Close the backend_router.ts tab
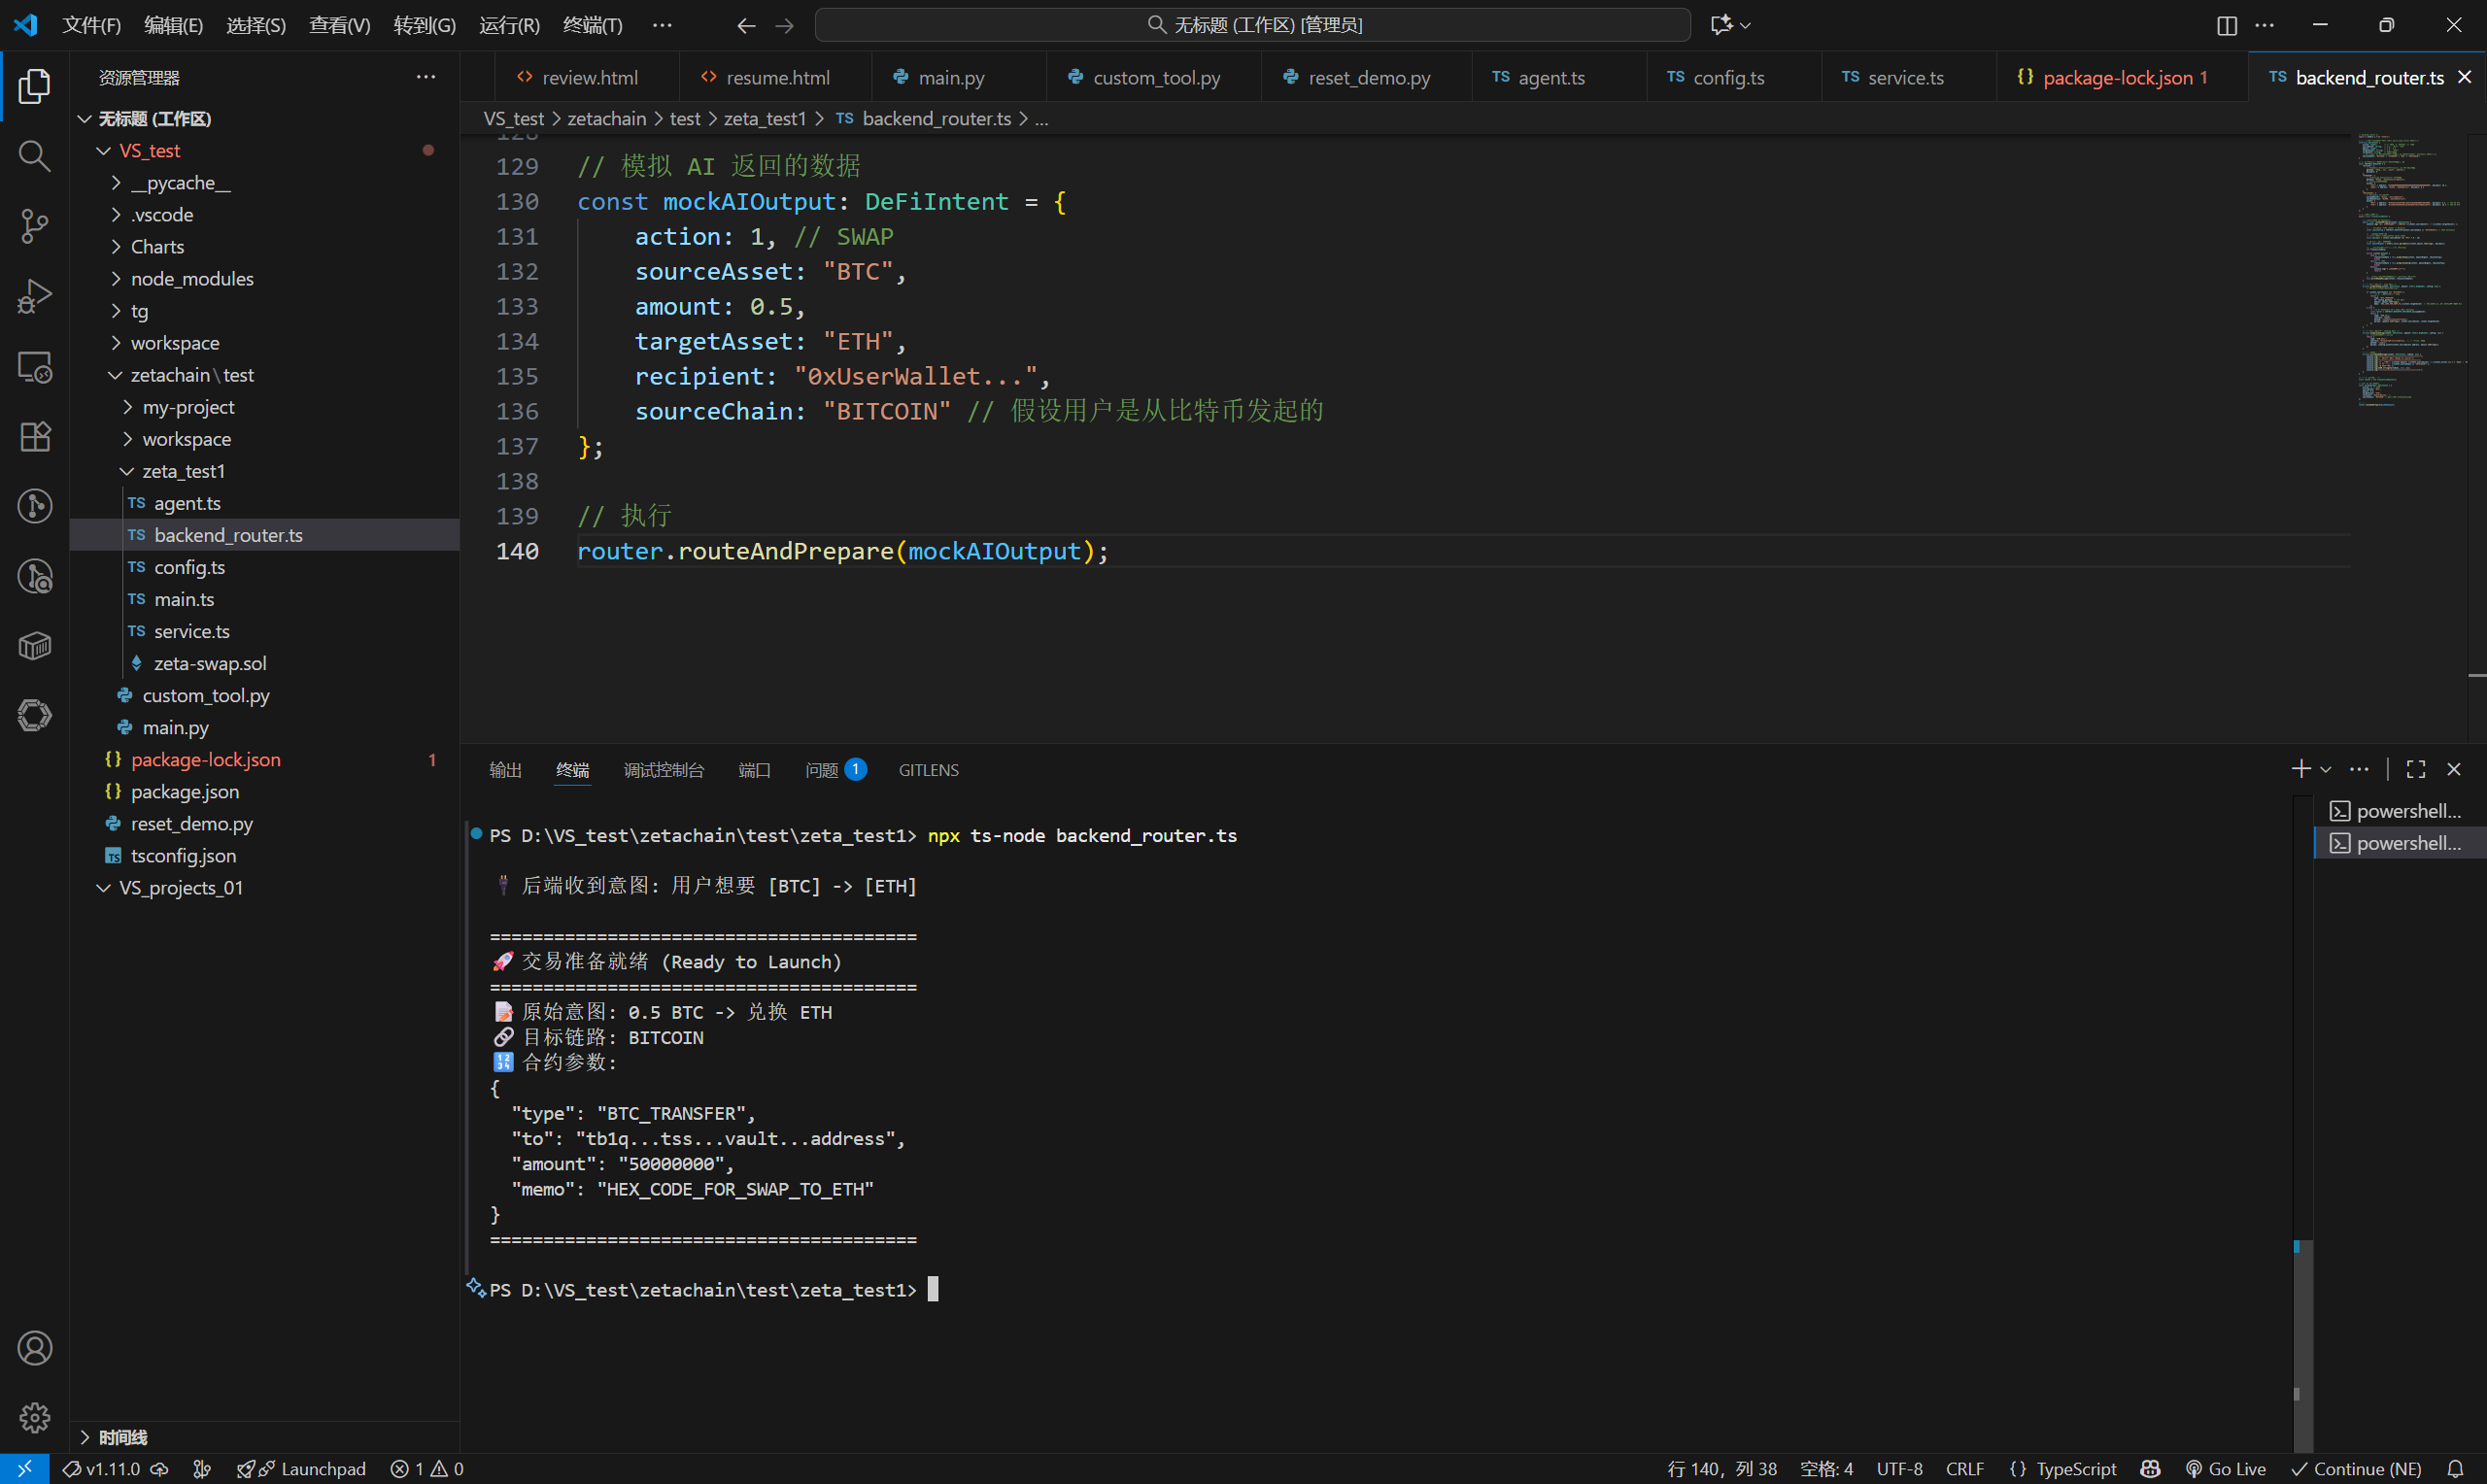This screenshot has width=2487, height=1484. pyautogui.click(x=2465, y=77)
